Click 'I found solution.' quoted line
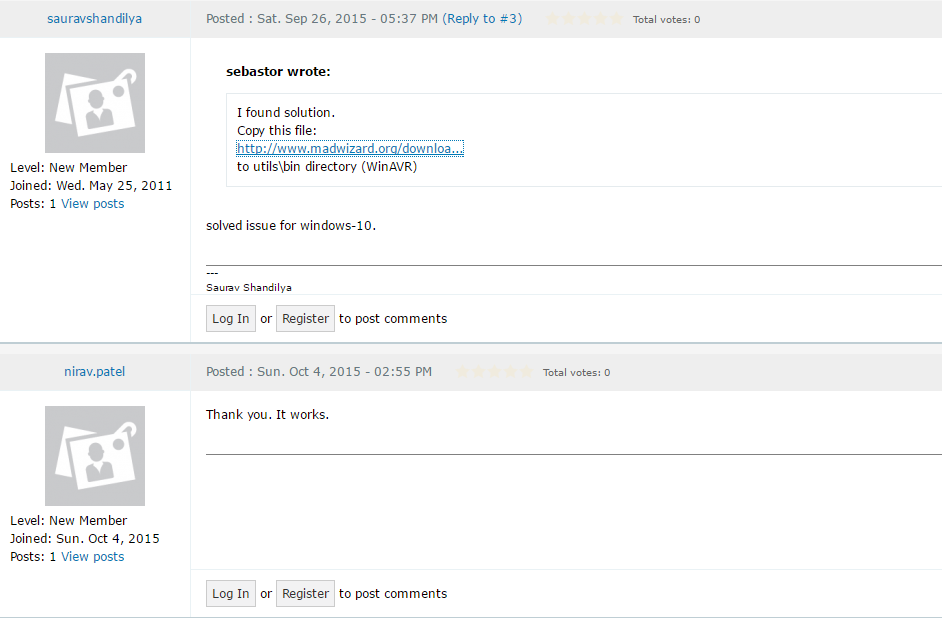Viewport: 942px width, 618px height. point(286,112)
